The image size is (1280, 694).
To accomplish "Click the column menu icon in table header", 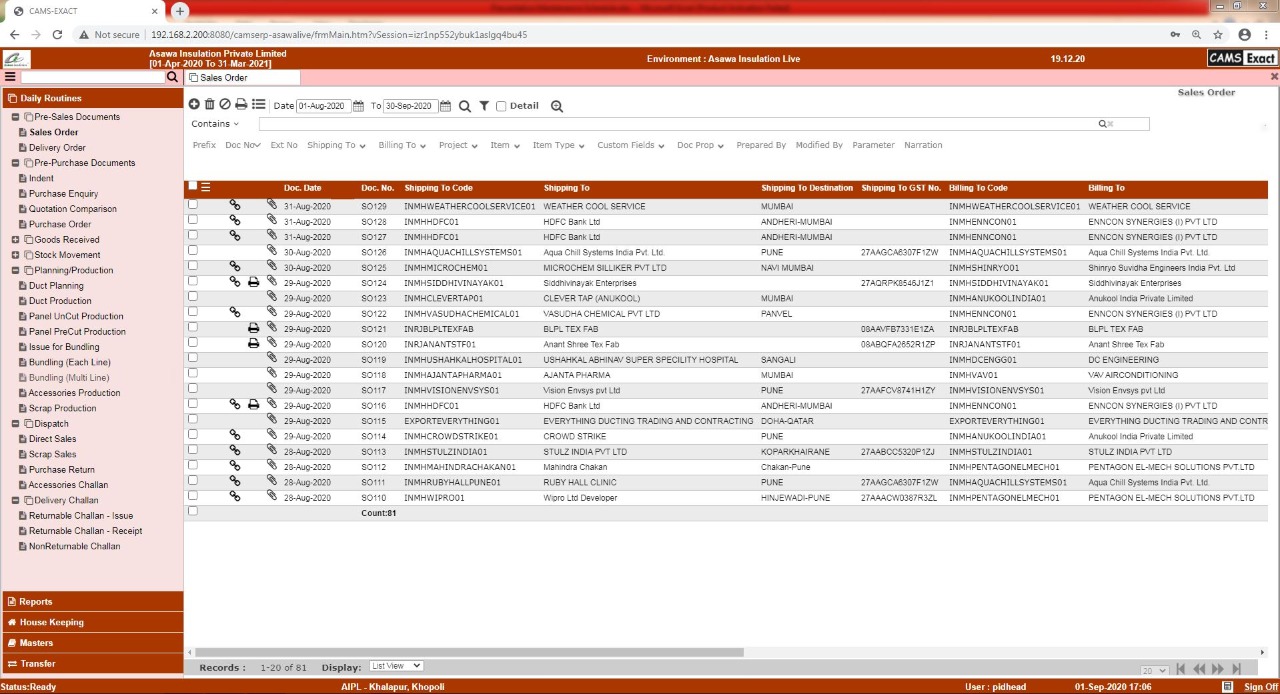I will click(206, 187).
